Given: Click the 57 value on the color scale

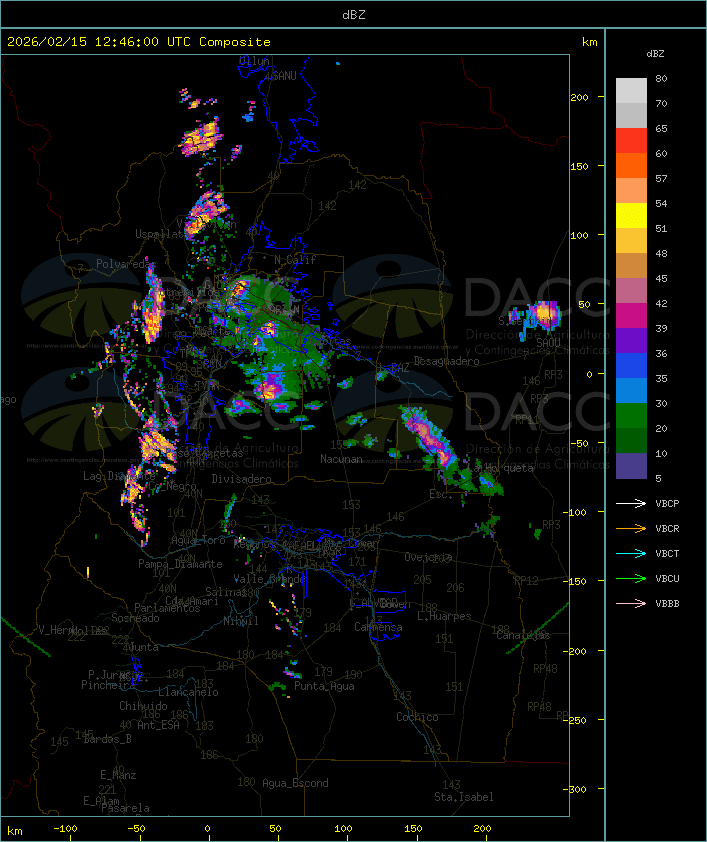Looking at the screenshot, I should (x=661, y=178).
